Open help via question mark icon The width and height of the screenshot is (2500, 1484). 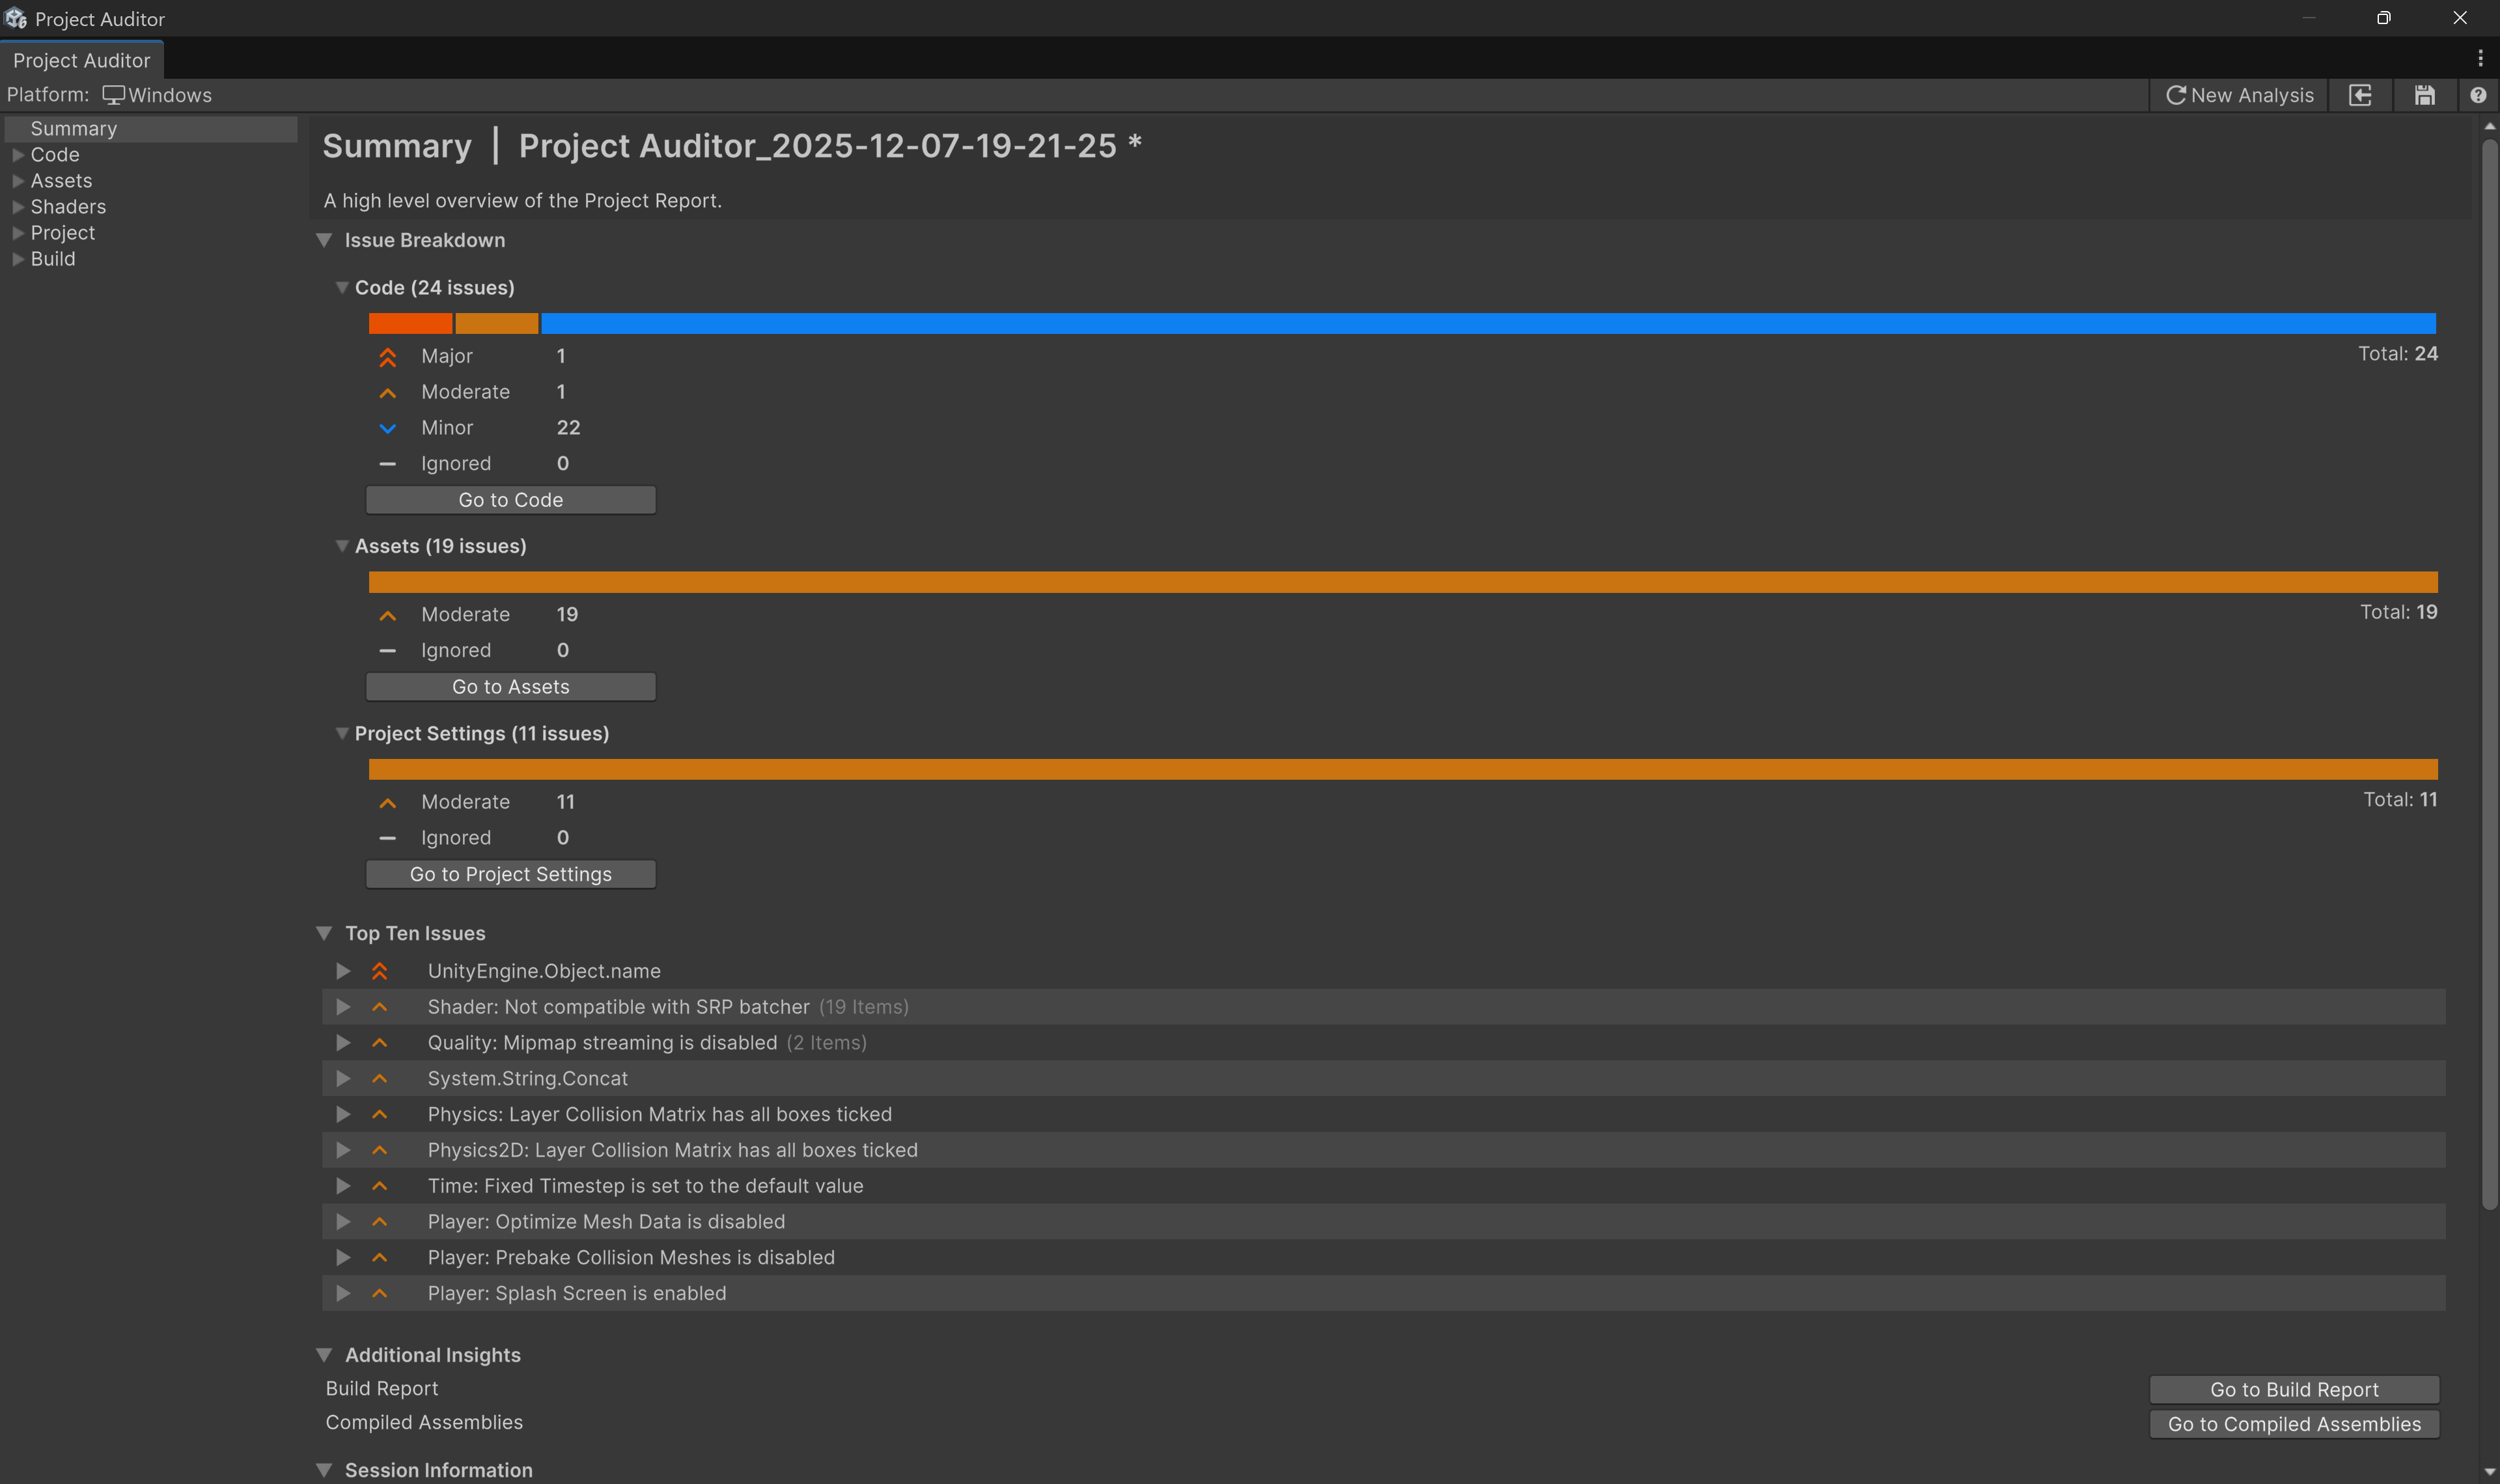pyautogui.click(x=2477, y=95)
